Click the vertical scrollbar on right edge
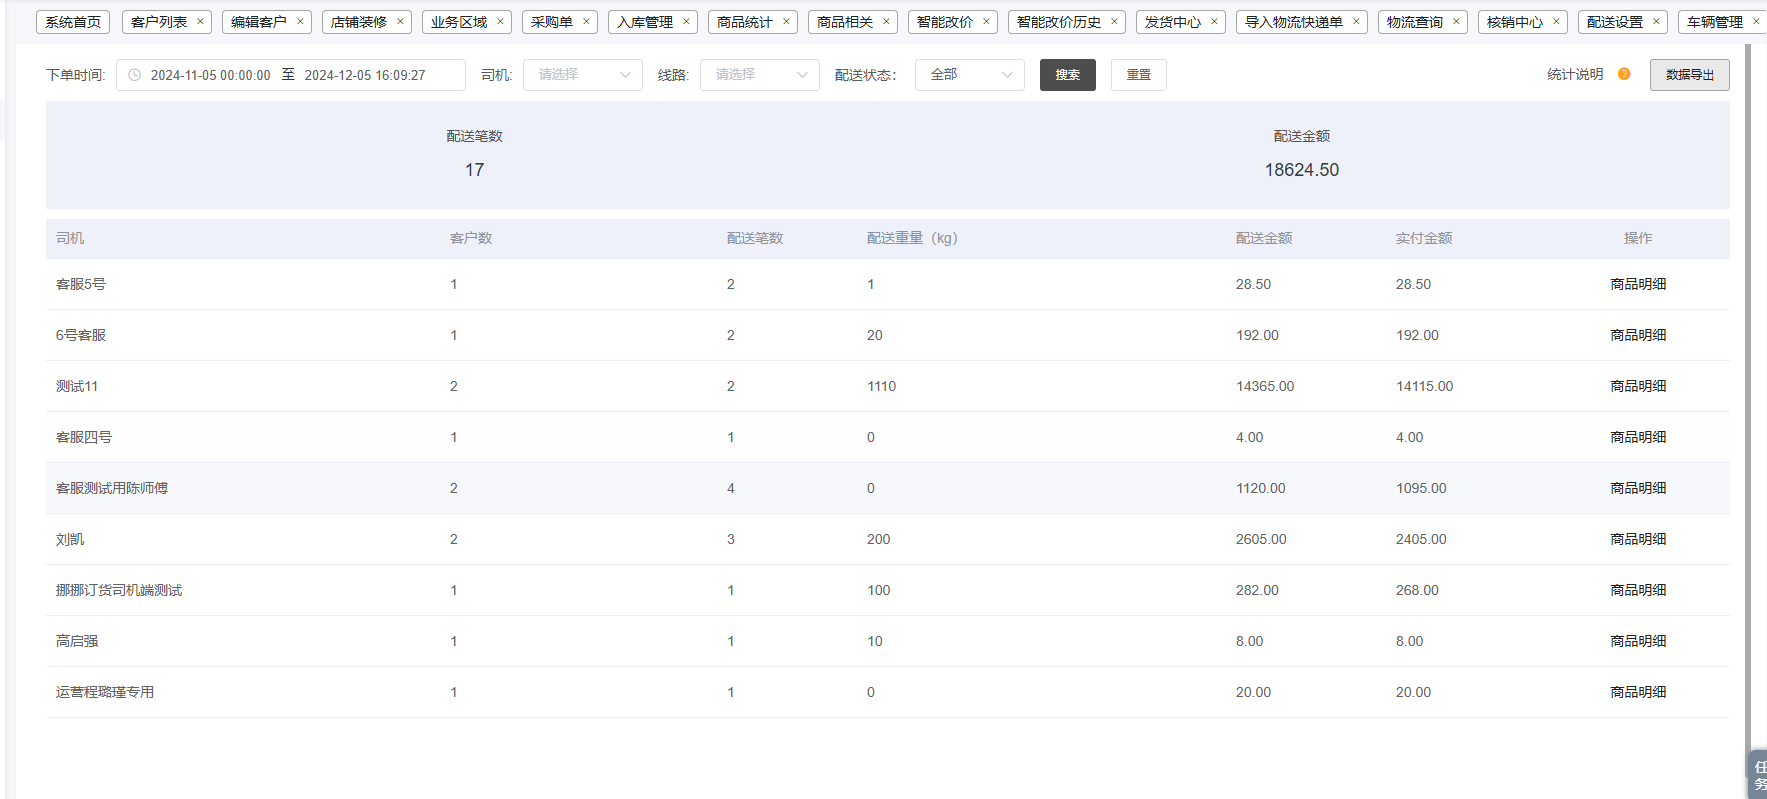1767x799 pixels. [x=1748, y=400]
